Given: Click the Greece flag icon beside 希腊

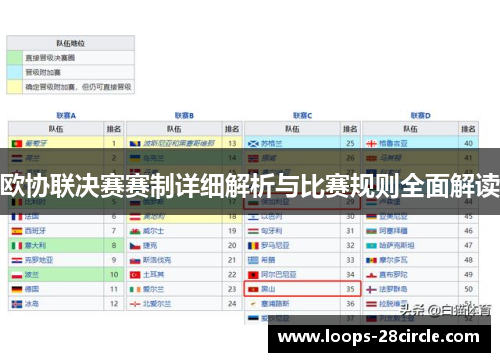Looking at the screenshot, I should tap(253, 260).
